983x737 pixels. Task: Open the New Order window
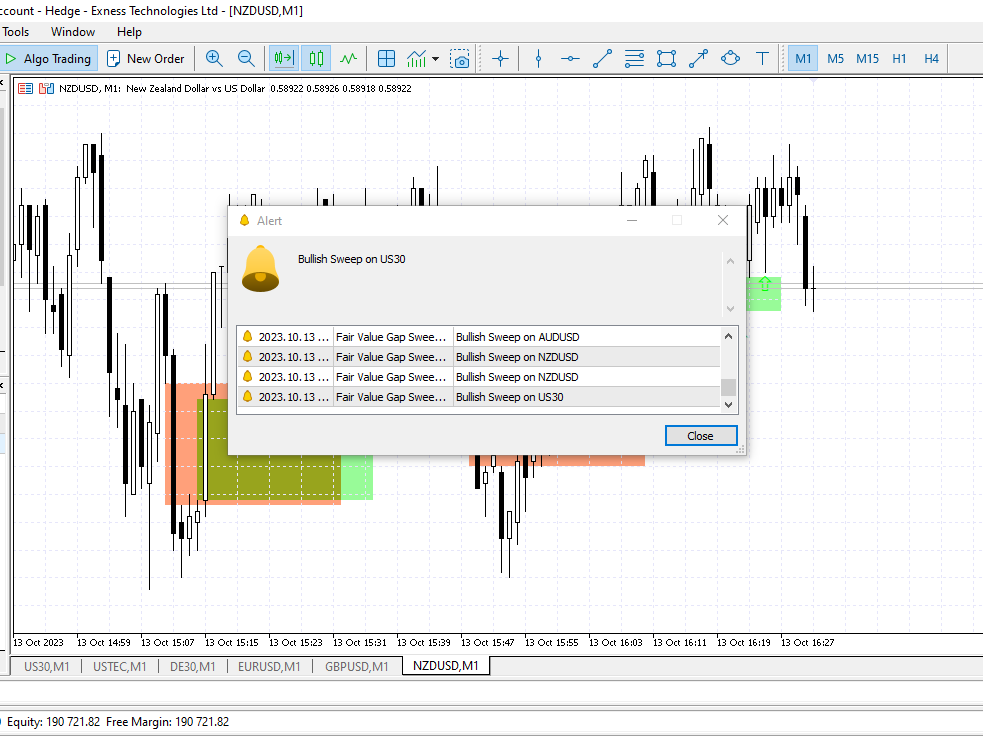[x=146, y=58]
